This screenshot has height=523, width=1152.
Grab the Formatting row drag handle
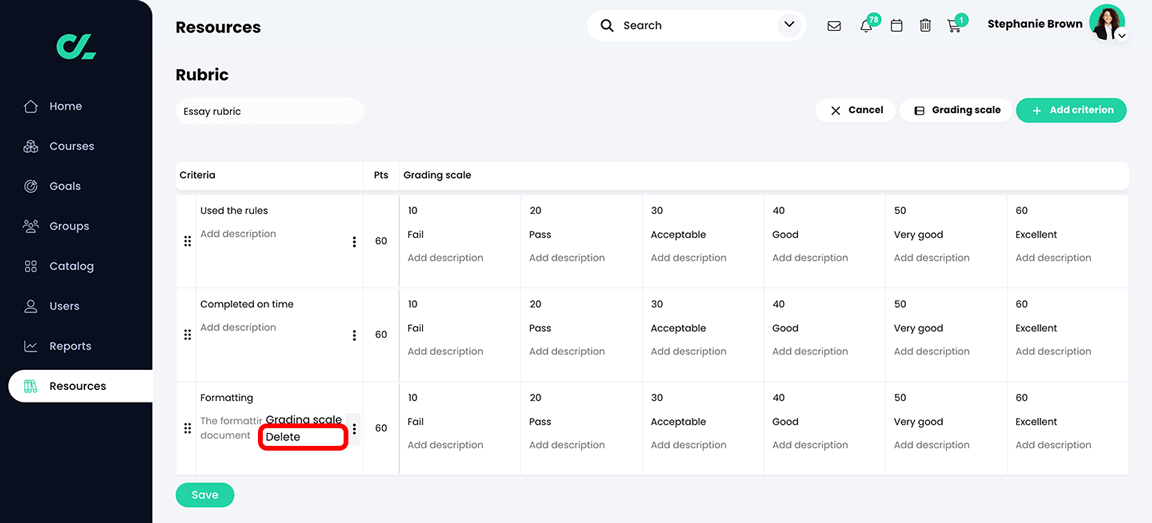(x=187, y=428)
